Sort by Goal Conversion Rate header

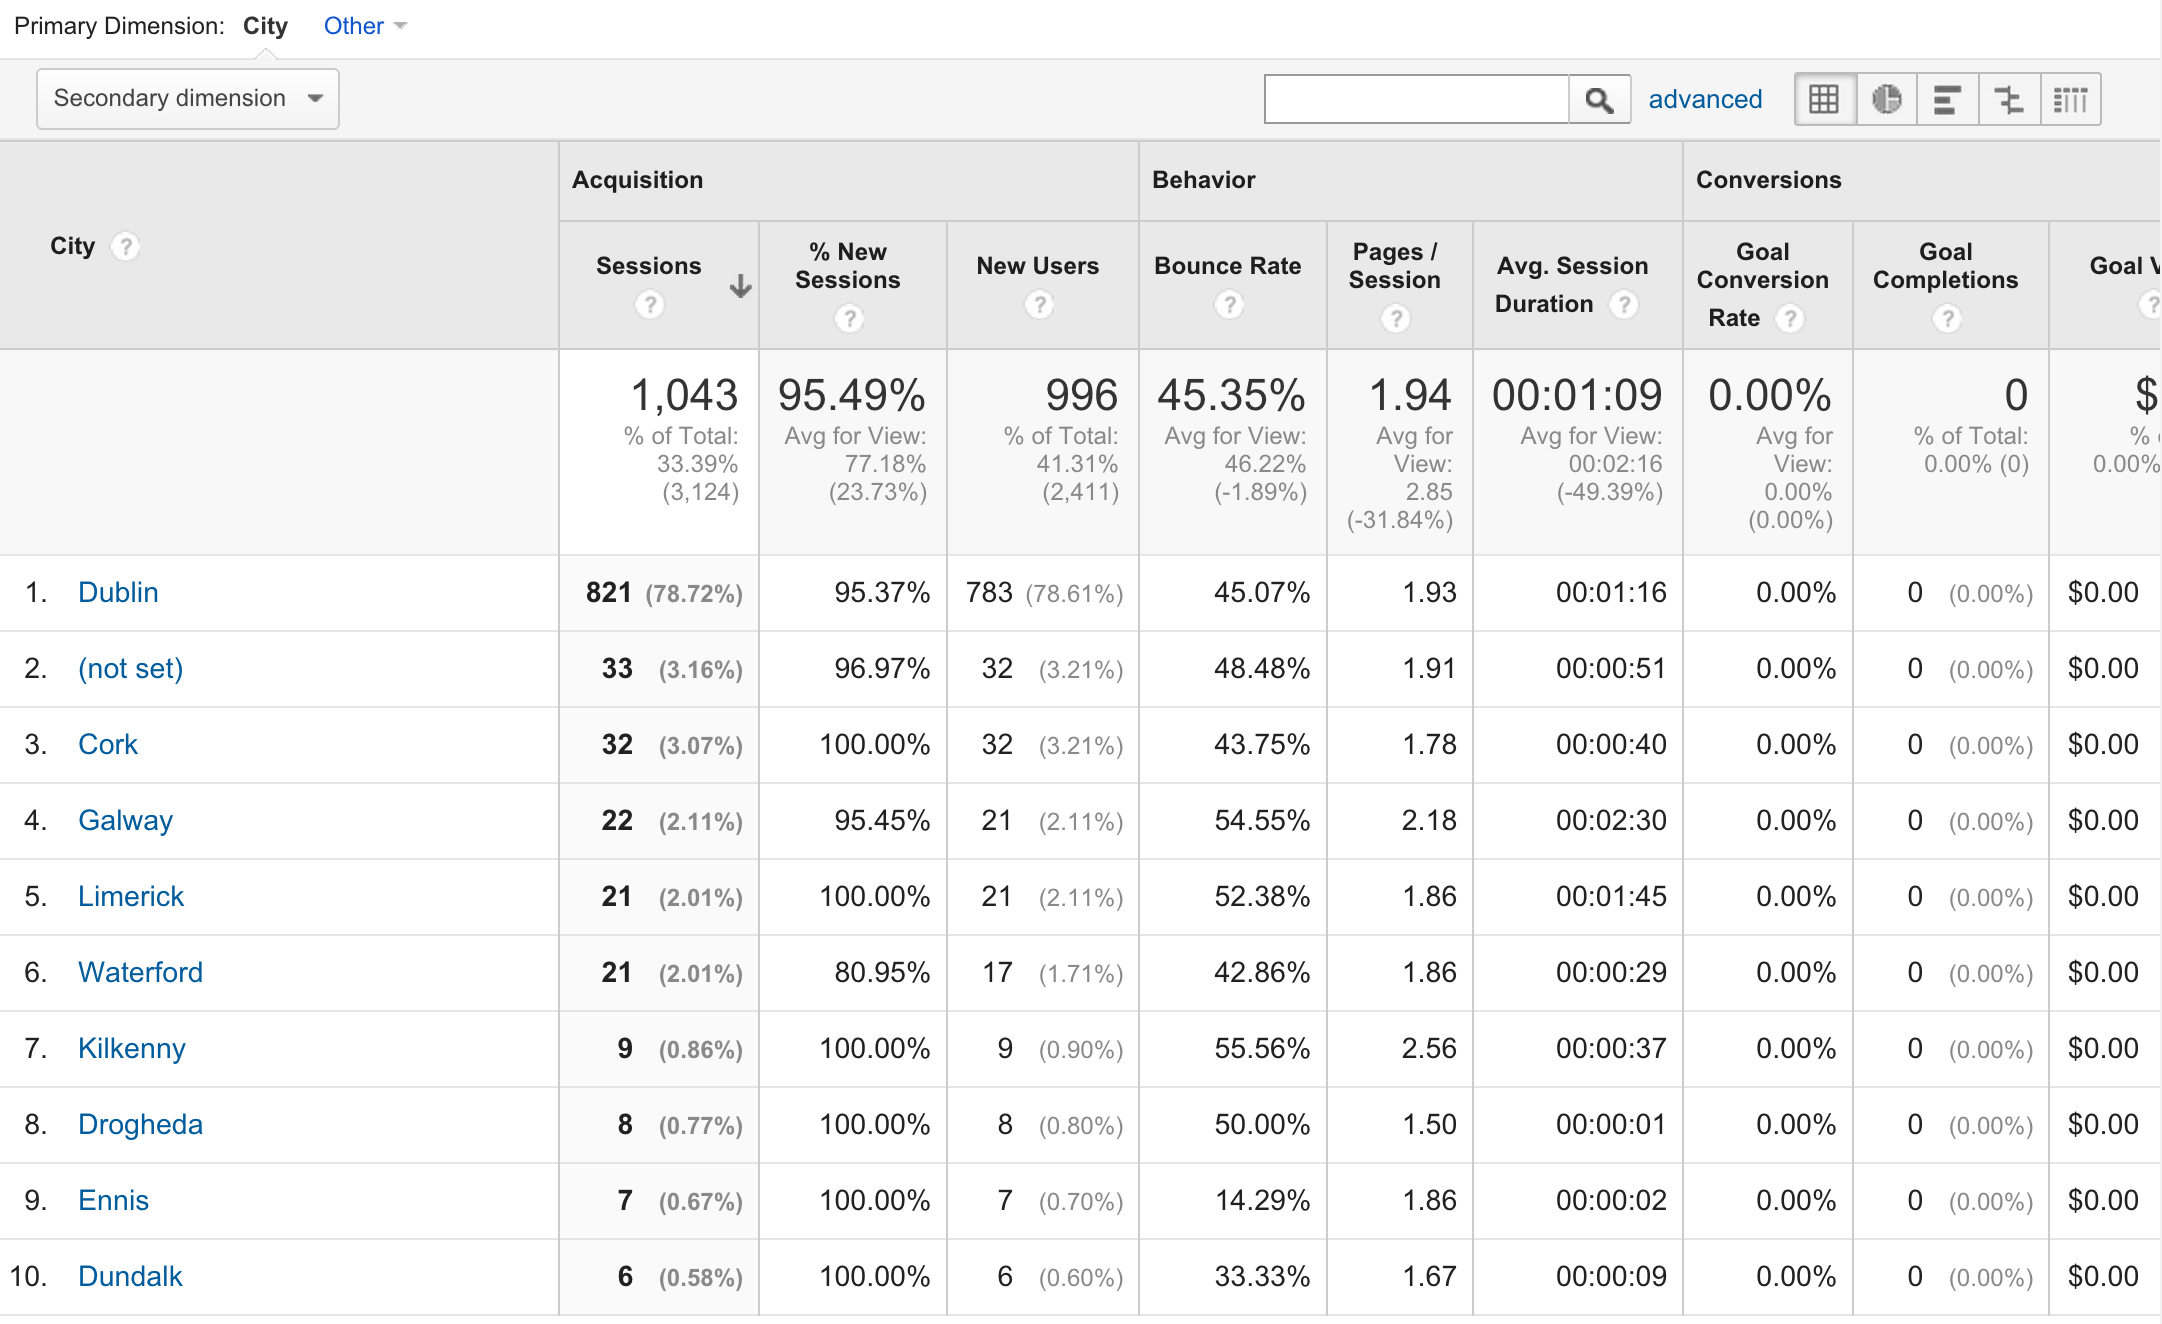click(x=1763, y=285)
